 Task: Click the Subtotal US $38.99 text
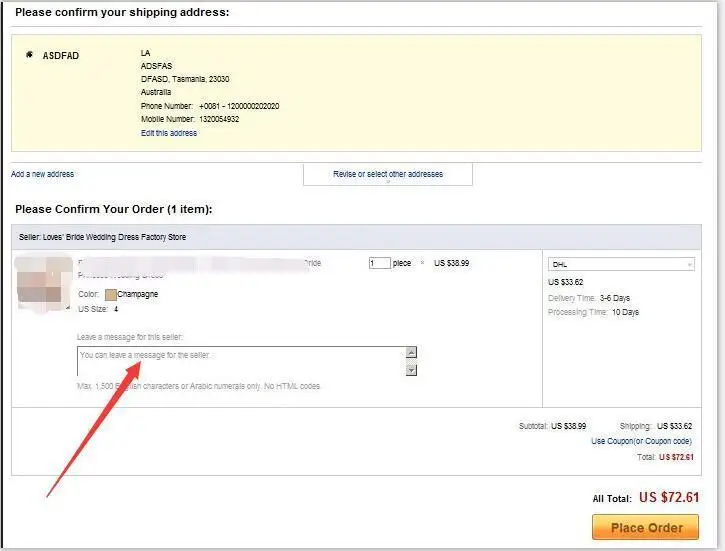click(552, 426)
